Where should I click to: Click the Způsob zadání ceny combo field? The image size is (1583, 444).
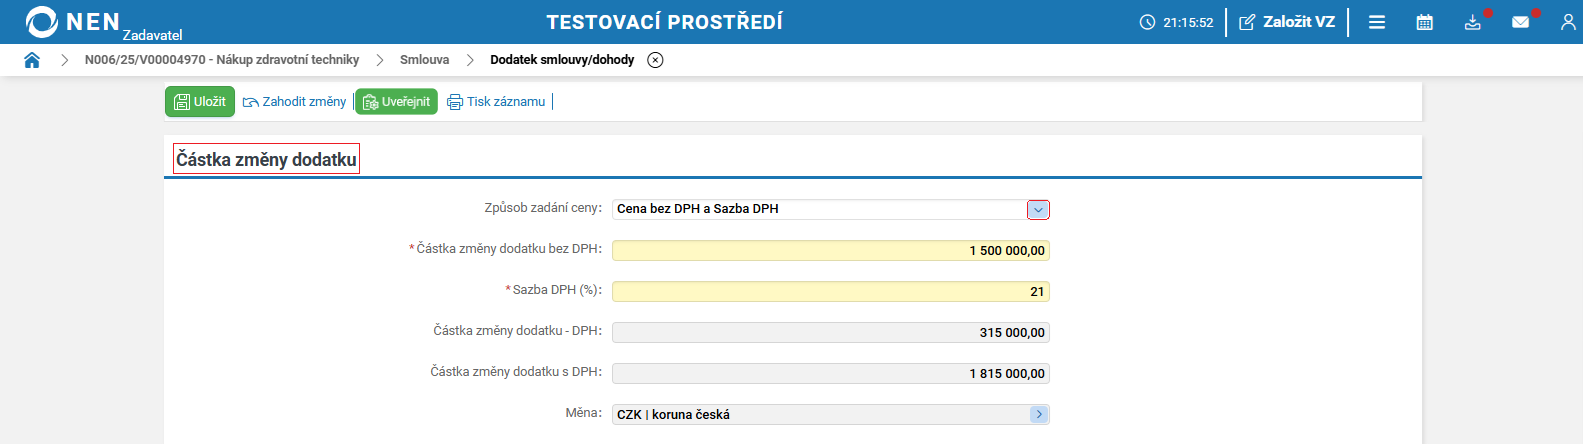(x=831, y=209)
